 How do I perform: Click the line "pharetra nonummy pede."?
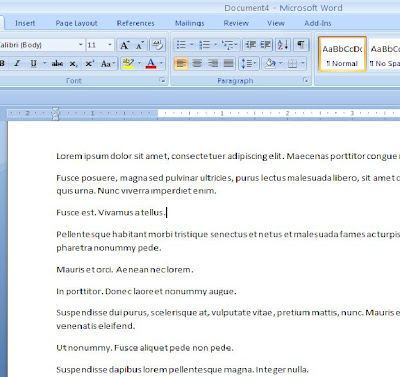[109, 248]
